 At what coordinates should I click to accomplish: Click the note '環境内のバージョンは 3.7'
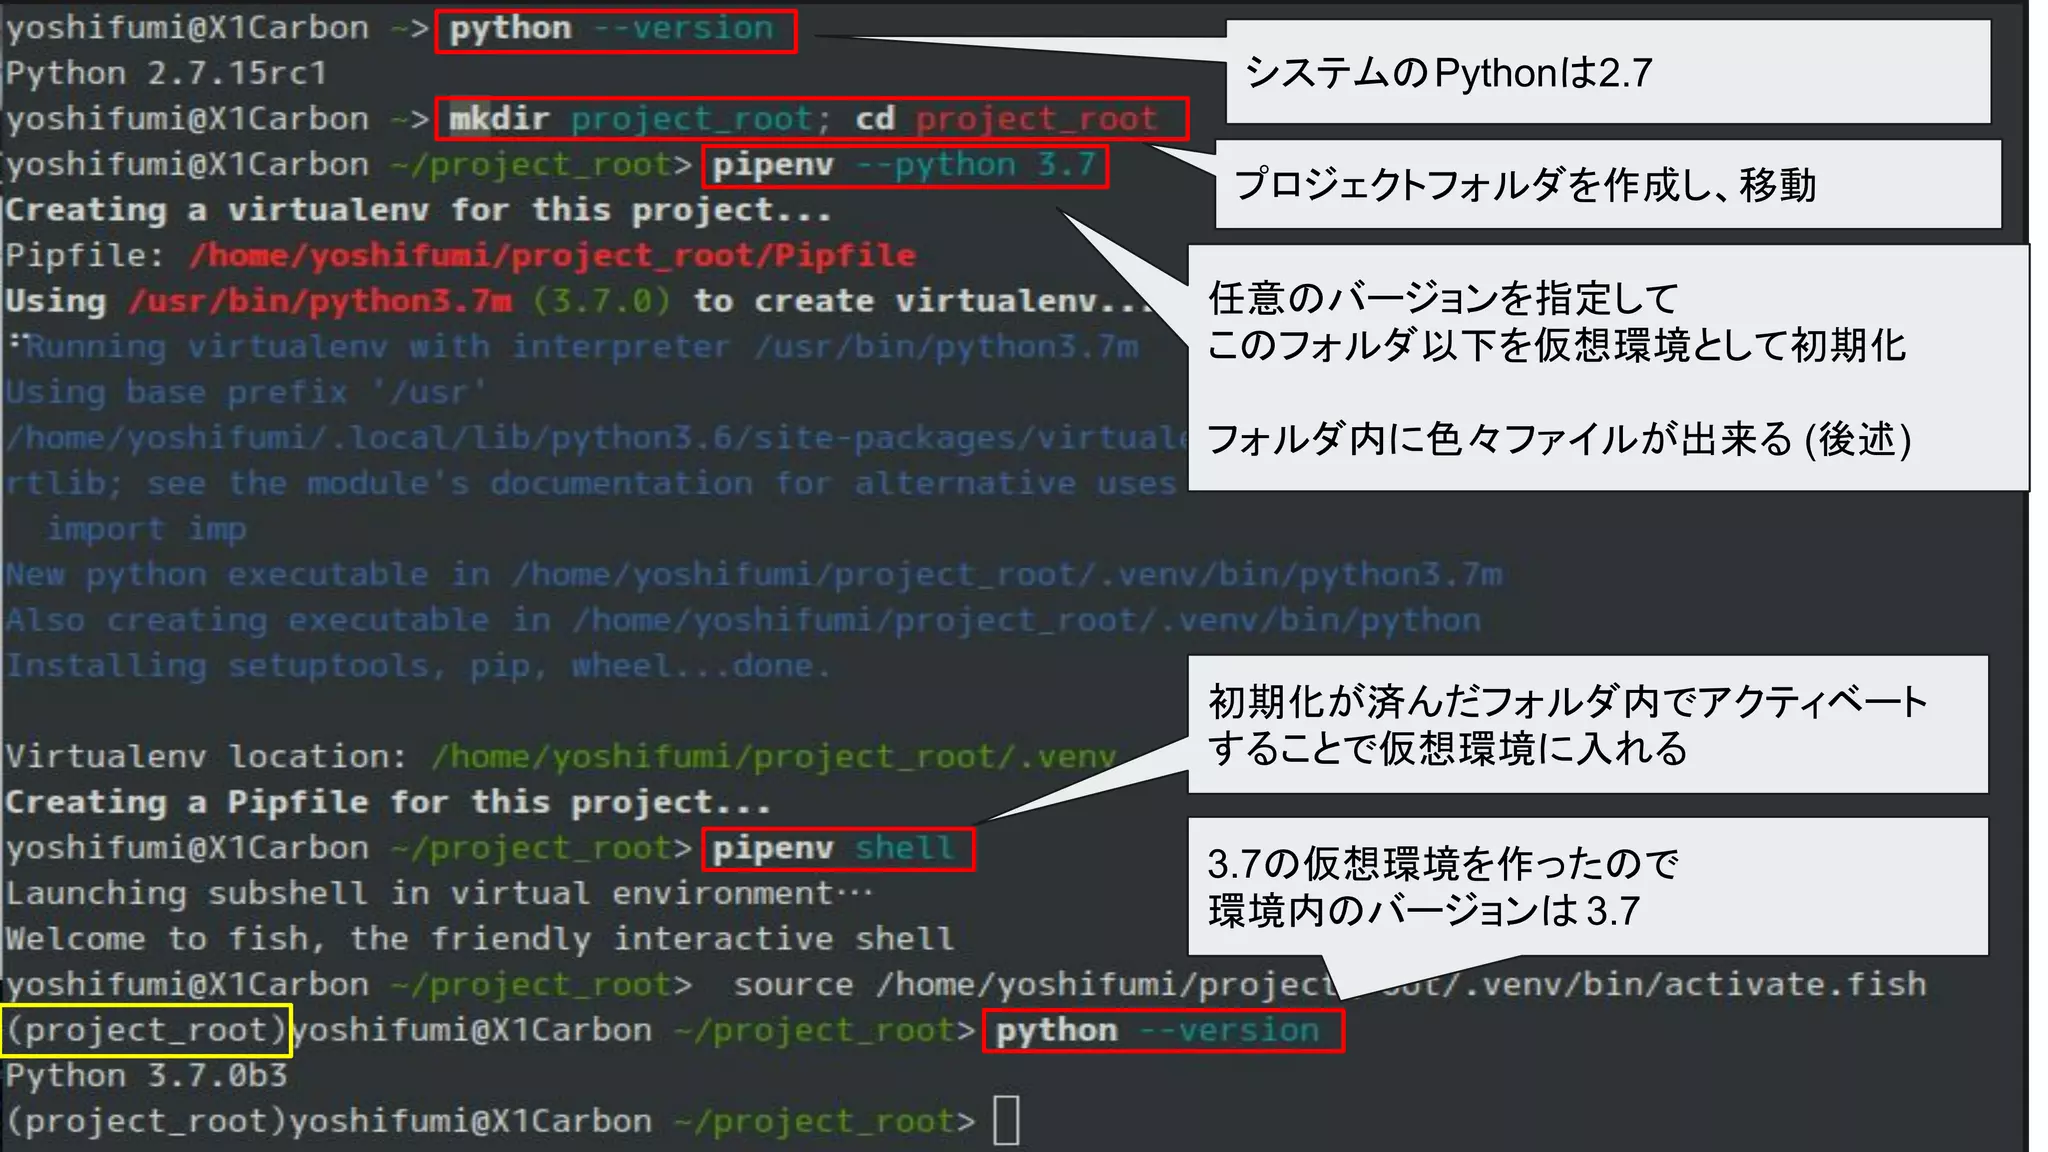1424,911
